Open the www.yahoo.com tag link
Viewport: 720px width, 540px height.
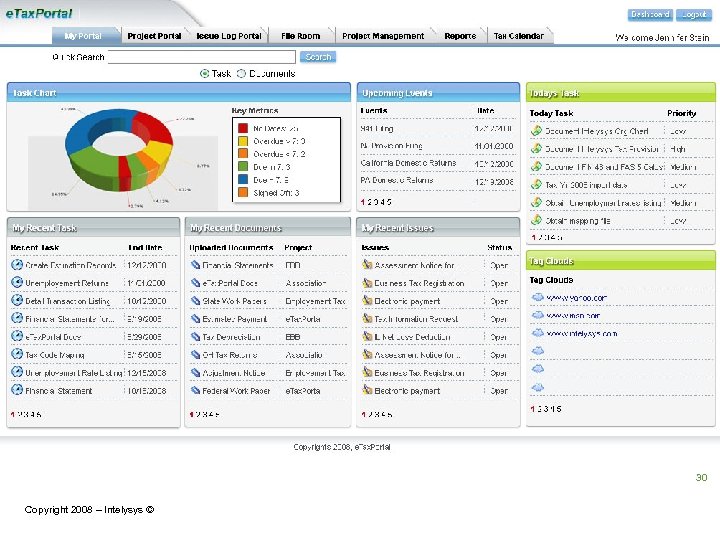(x=576, y=298)
